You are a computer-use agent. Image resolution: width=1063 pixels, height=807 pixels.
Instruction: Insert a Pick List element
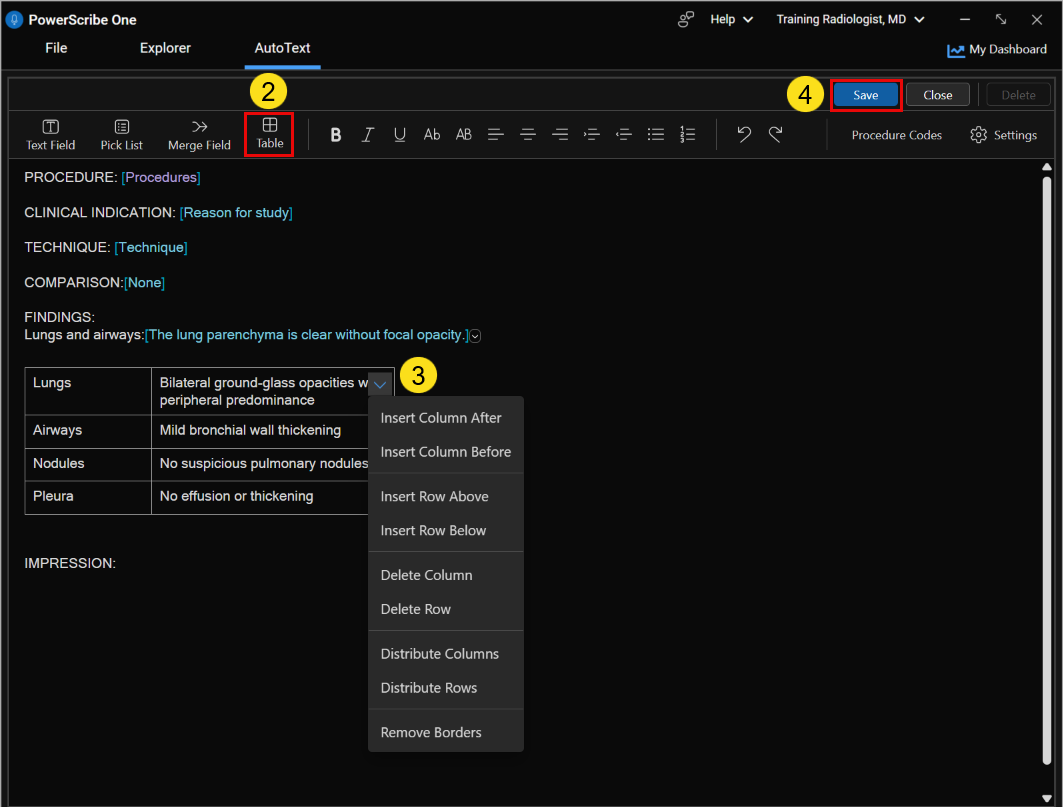[x=121, y=135]
